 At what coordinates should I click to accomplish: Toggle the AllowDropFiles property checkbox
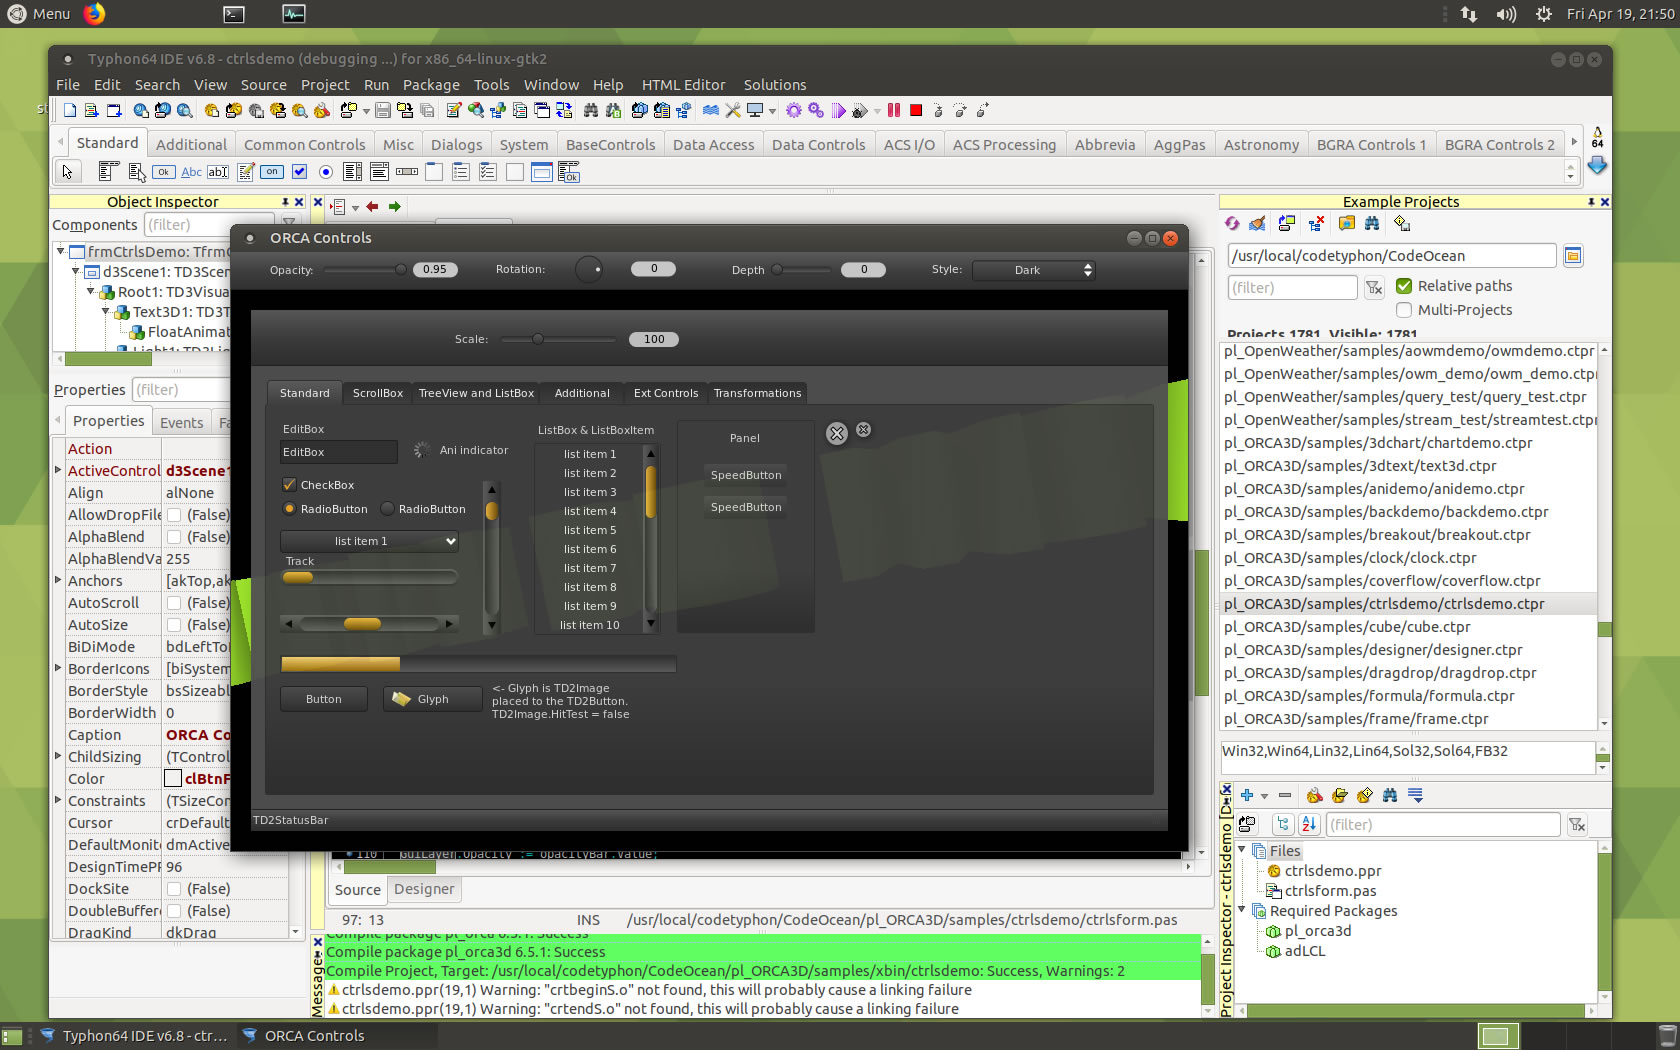click(x=174, y=515)
